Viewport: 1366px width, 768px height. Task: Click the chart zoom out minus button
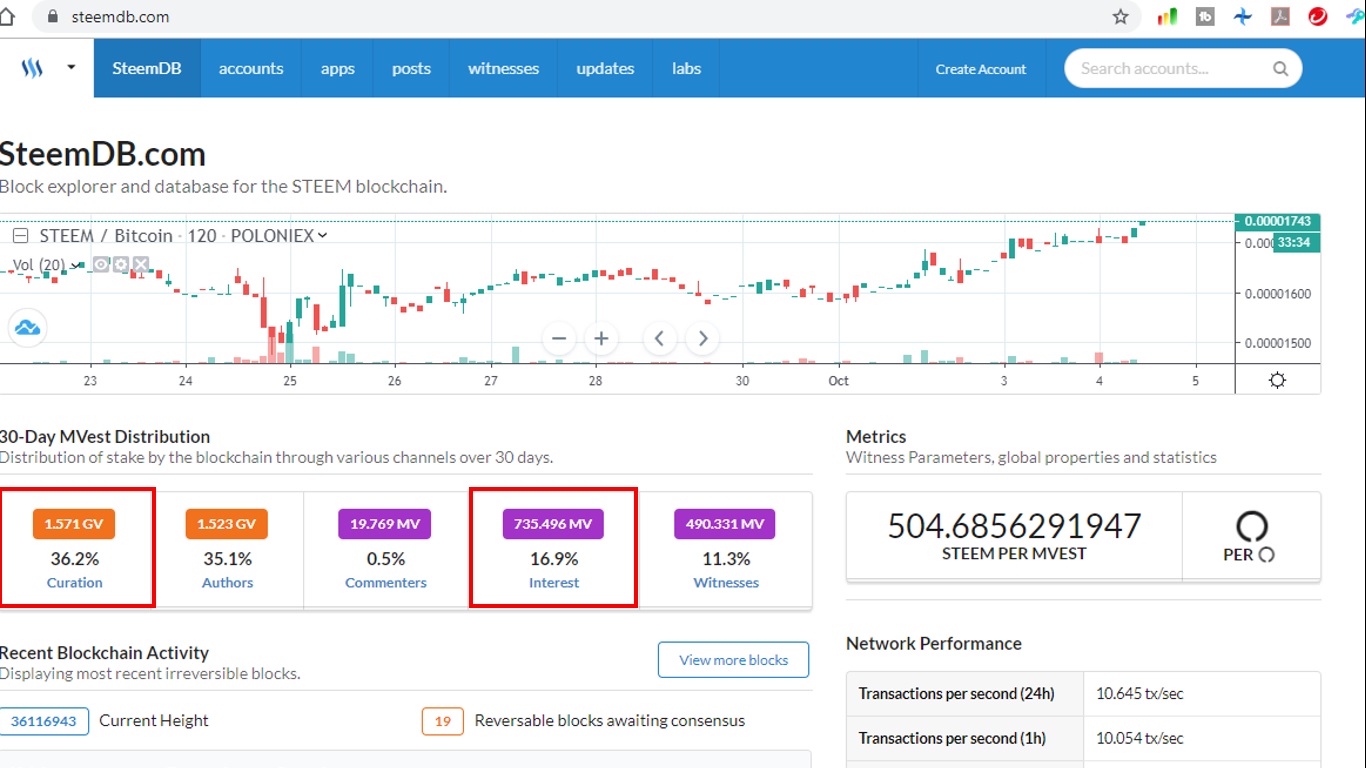coord(559,338)
